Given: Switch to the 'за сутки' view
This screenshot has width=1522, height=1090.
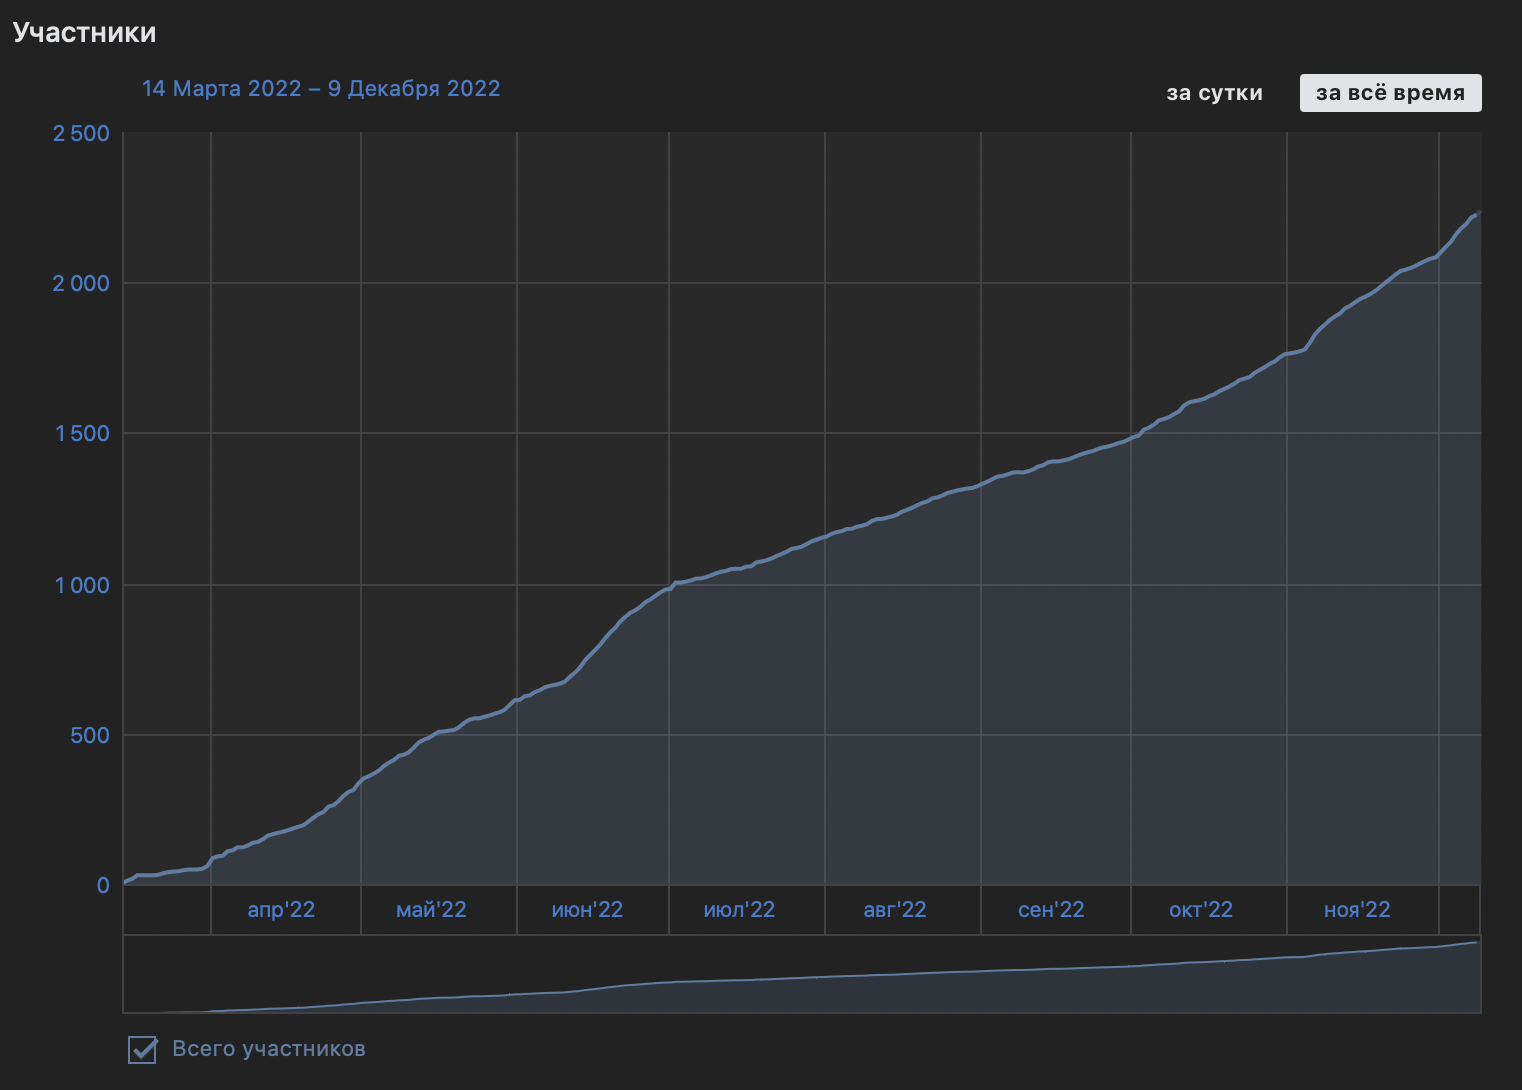Looking at the screenshot, I should pos(1213,92).
